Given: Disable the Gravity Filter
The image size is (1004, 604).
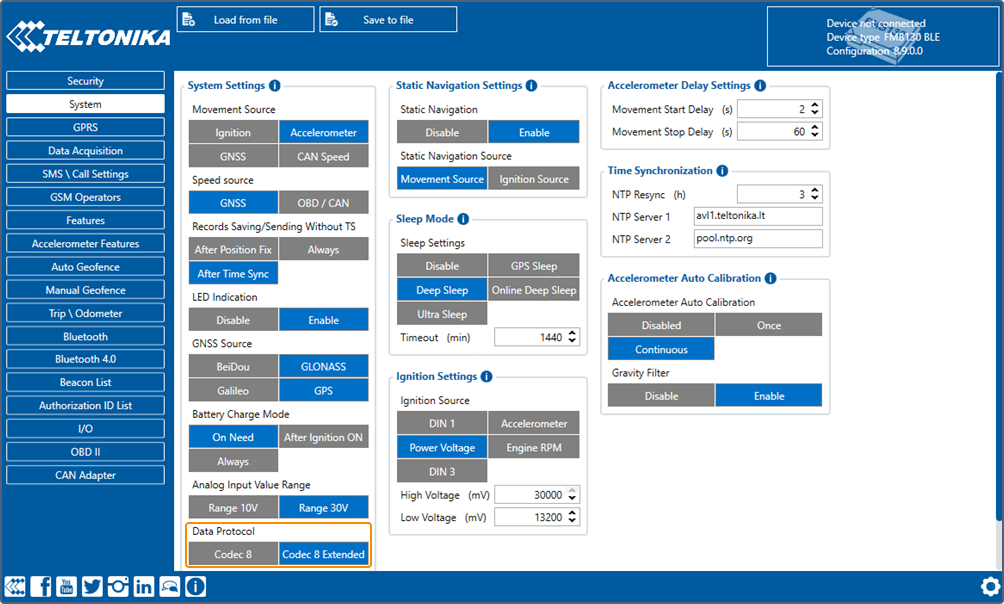Looking at the screenshot, I should 661,396.
